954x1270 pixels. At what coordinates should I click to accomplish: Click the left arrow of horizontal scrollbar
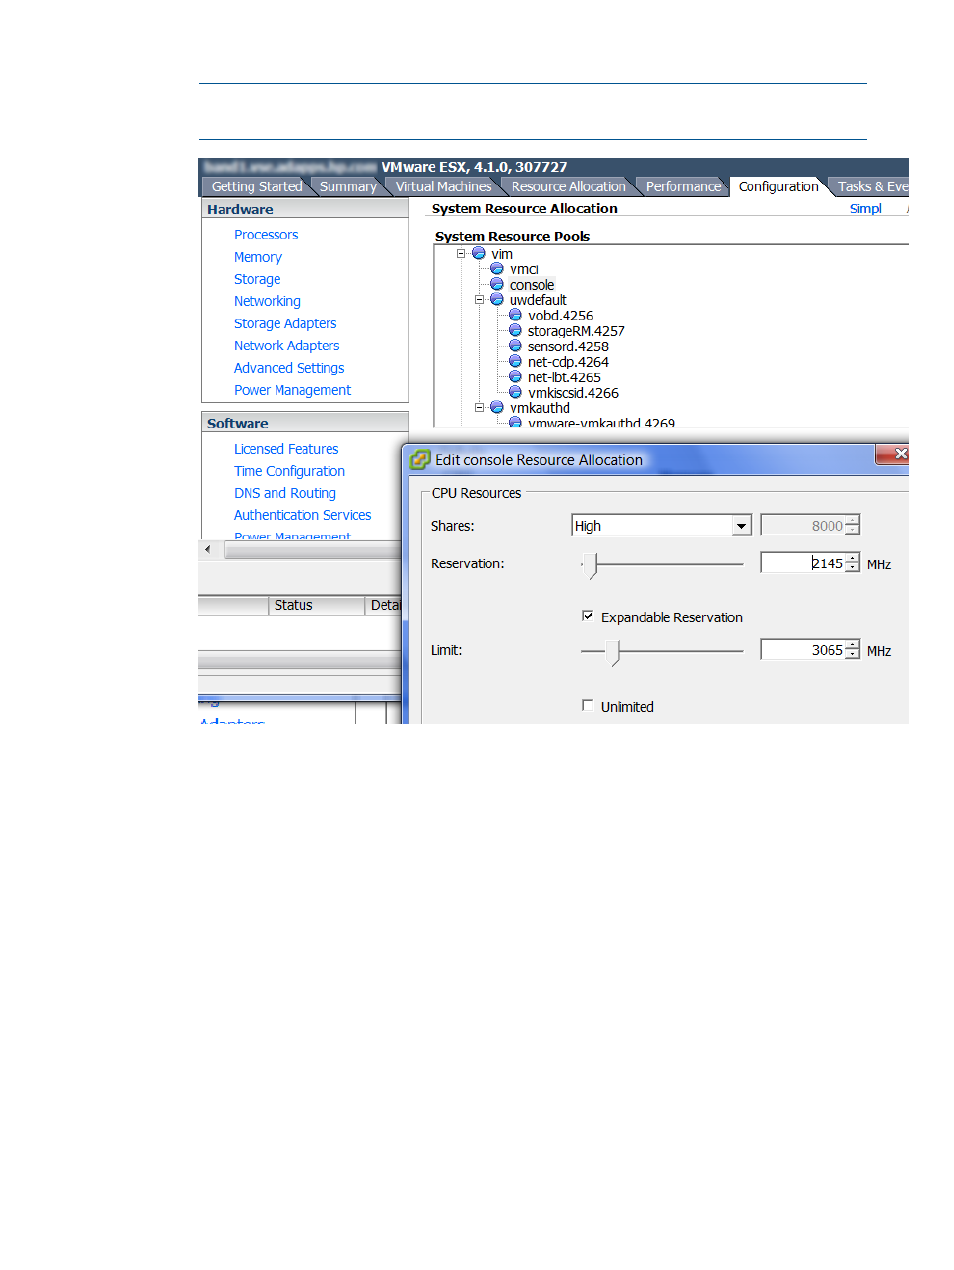pyautogui.click(x=207, y=549)
